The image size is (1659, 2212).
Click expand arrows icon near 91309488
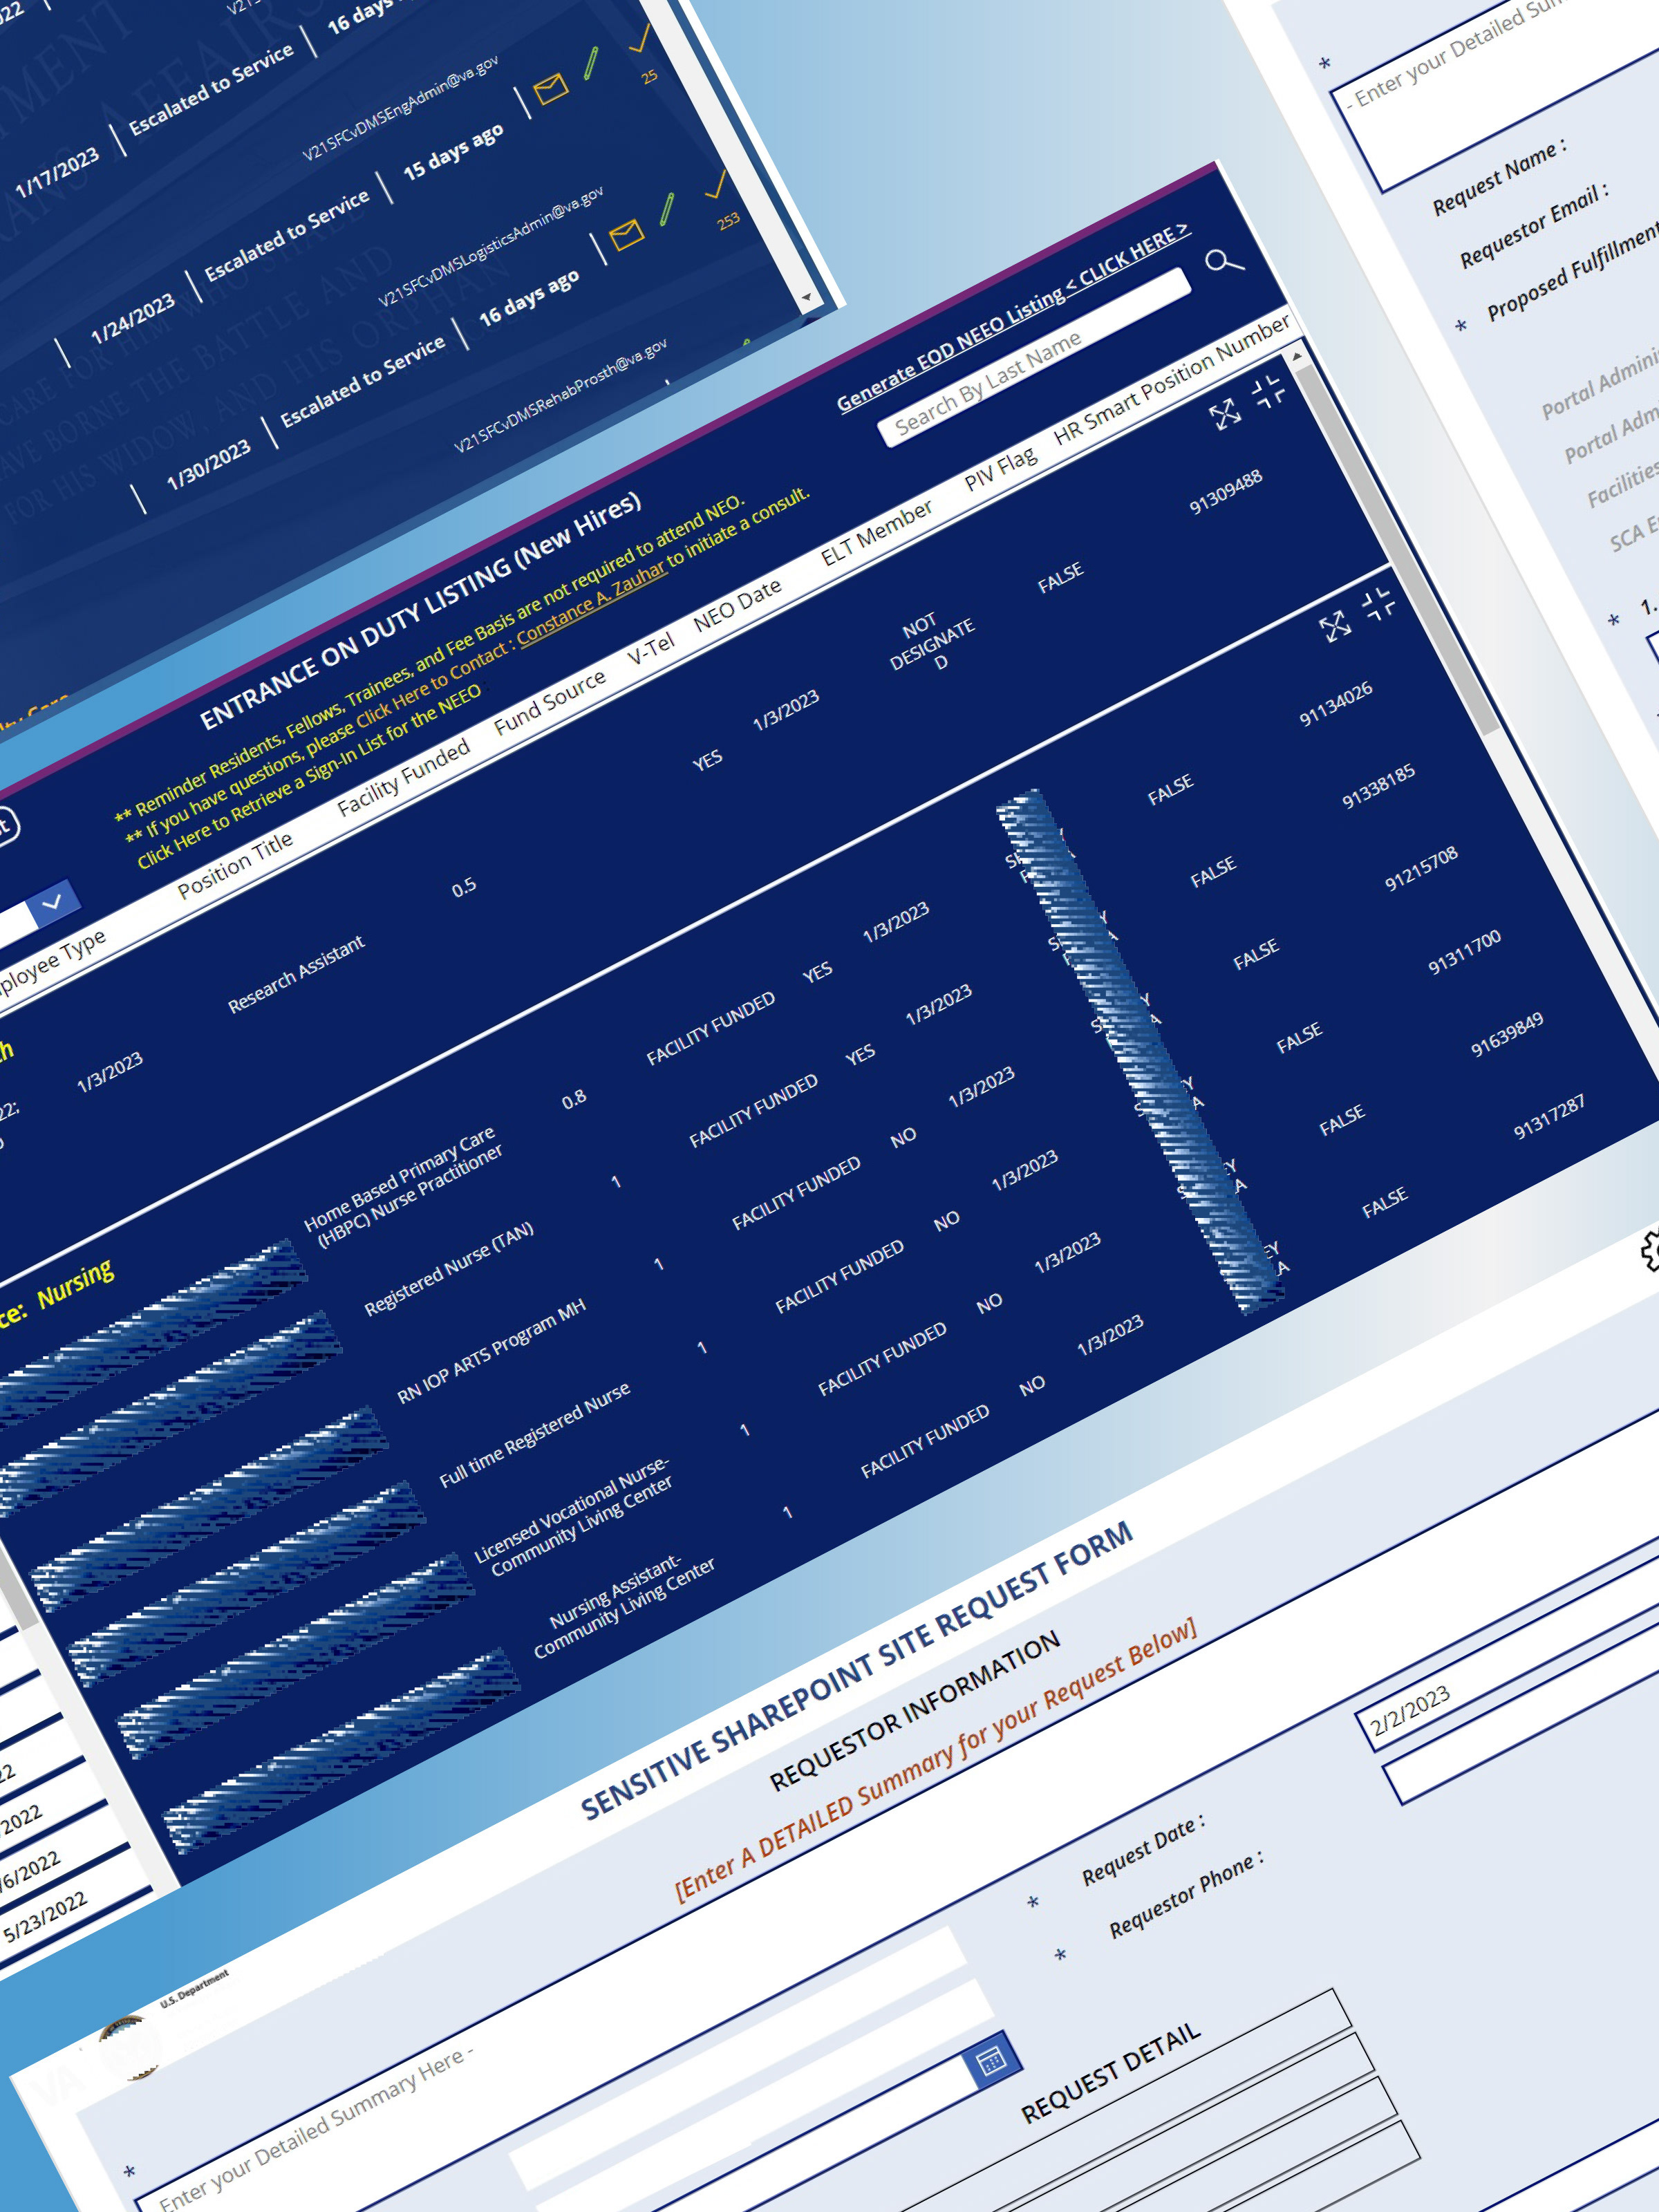tap(1225, 415)
